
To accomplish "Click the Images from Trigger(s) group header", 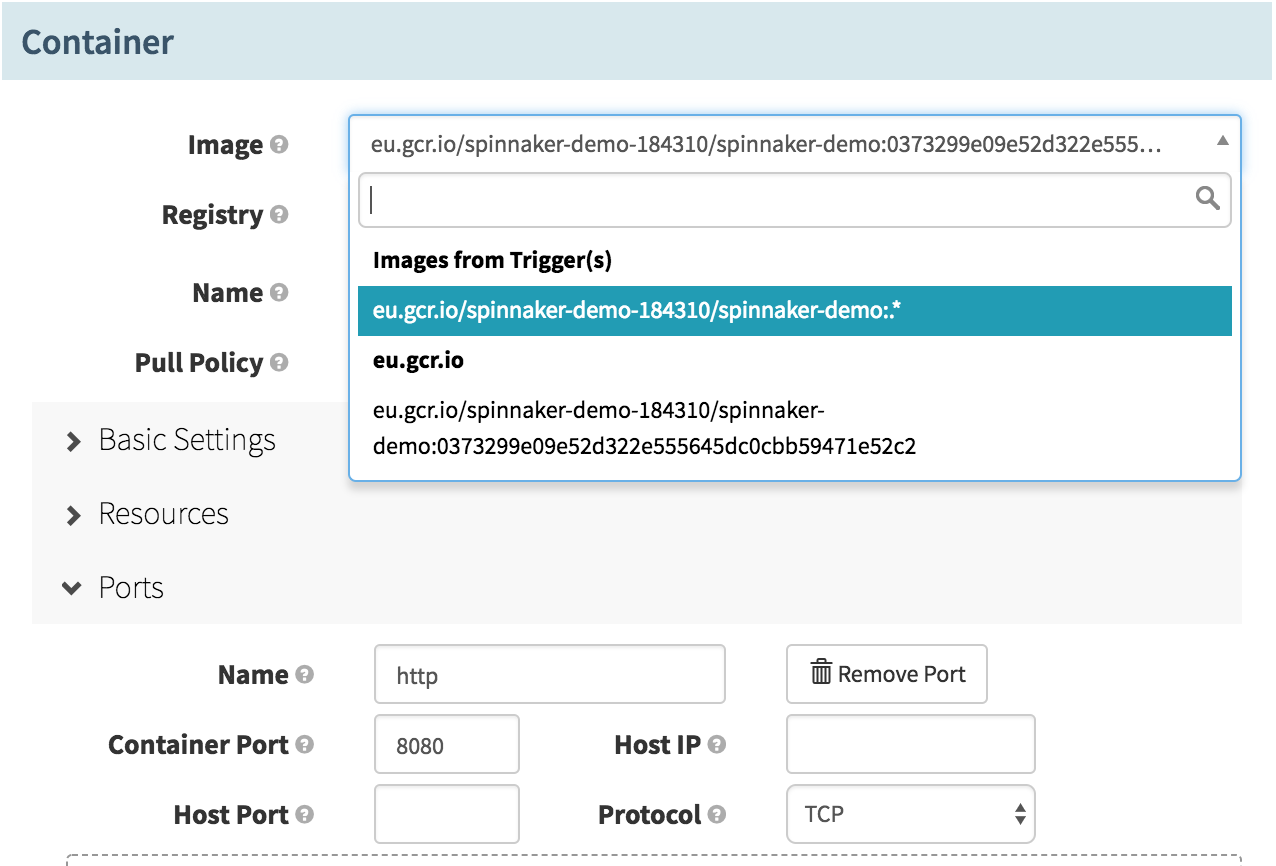I will point(492,260).
